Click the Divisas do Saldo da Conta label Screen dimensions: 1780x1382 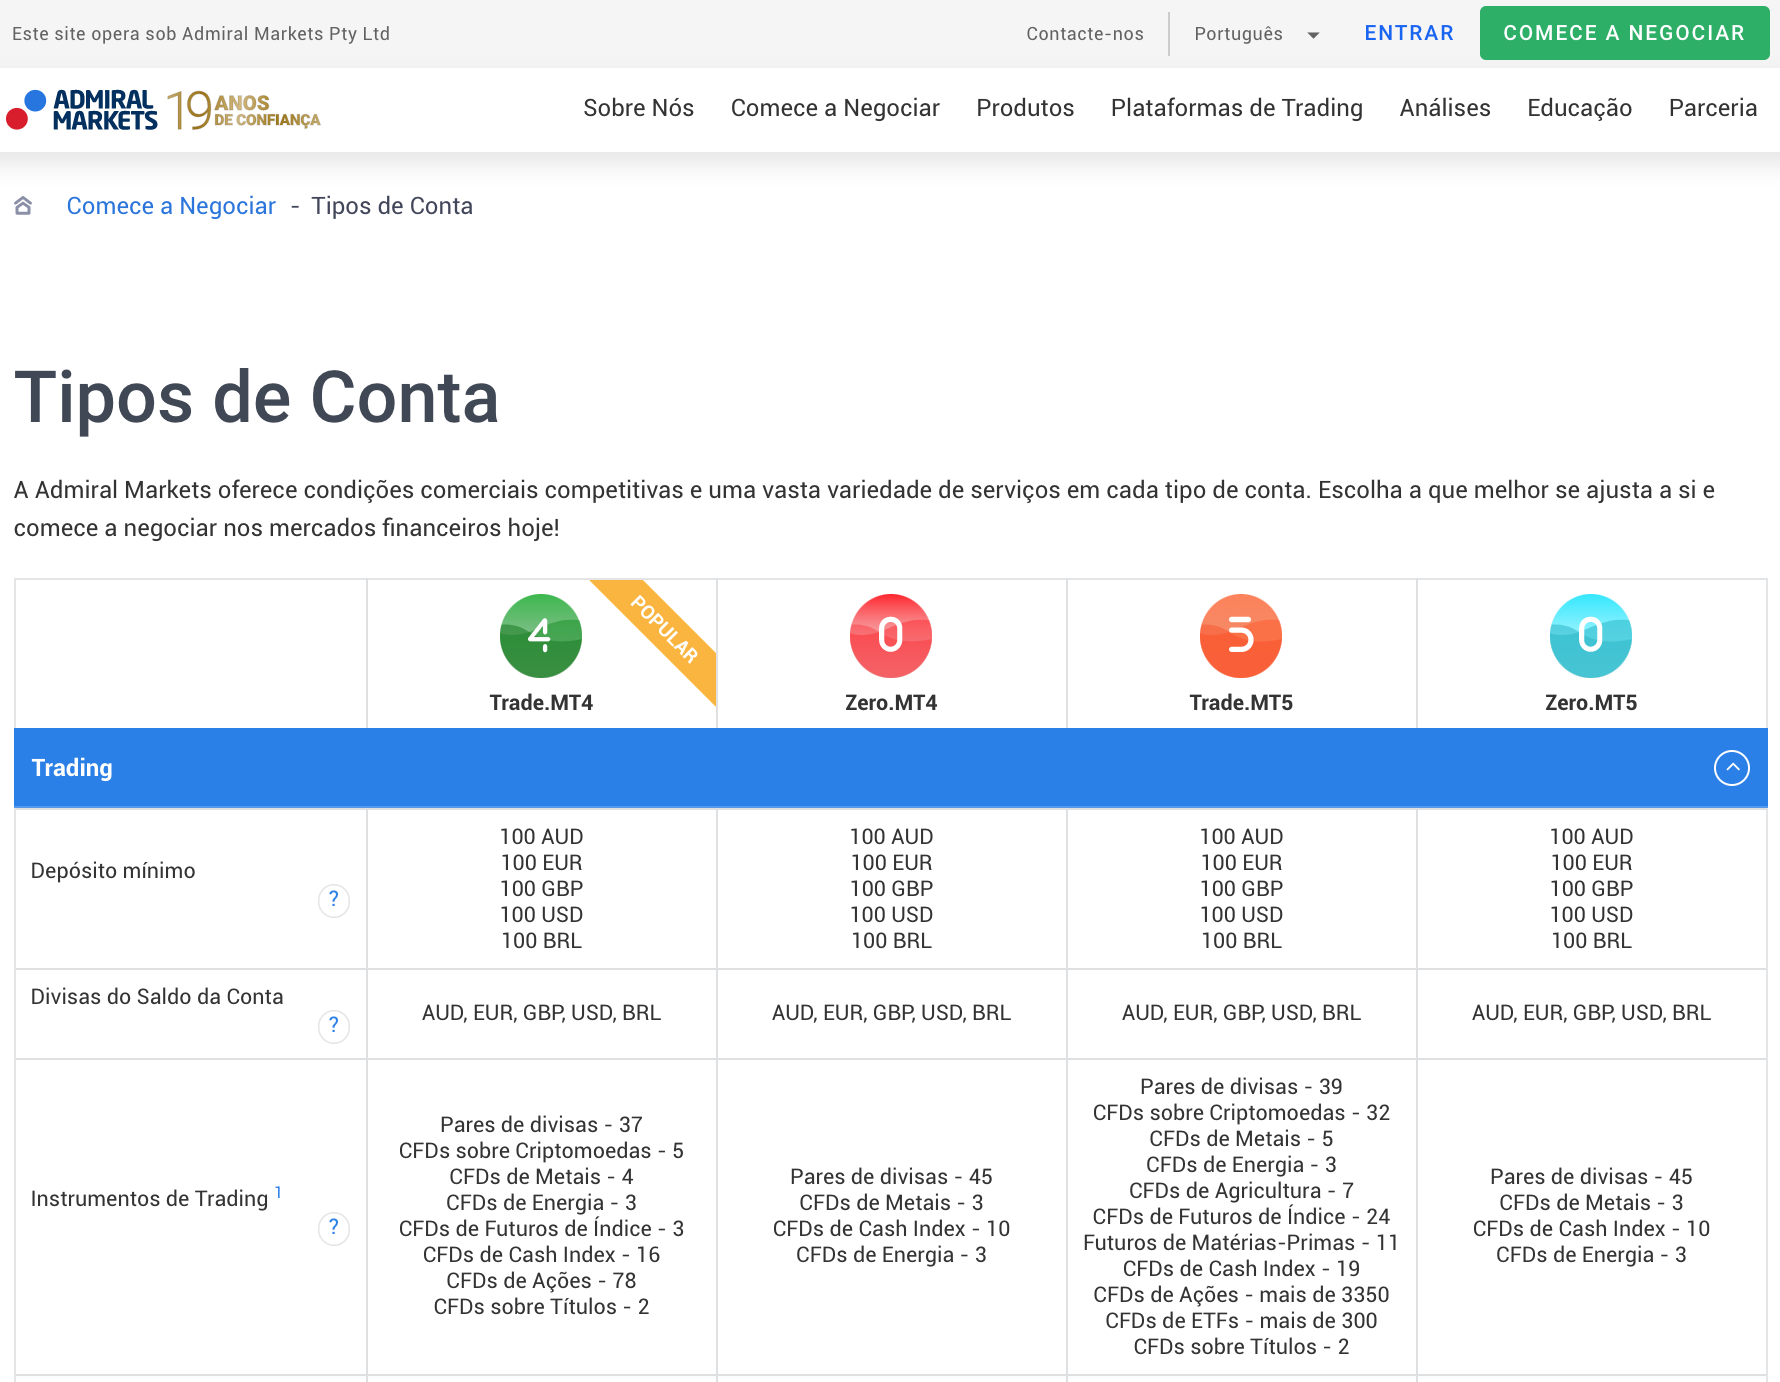[x=157, y=997]
